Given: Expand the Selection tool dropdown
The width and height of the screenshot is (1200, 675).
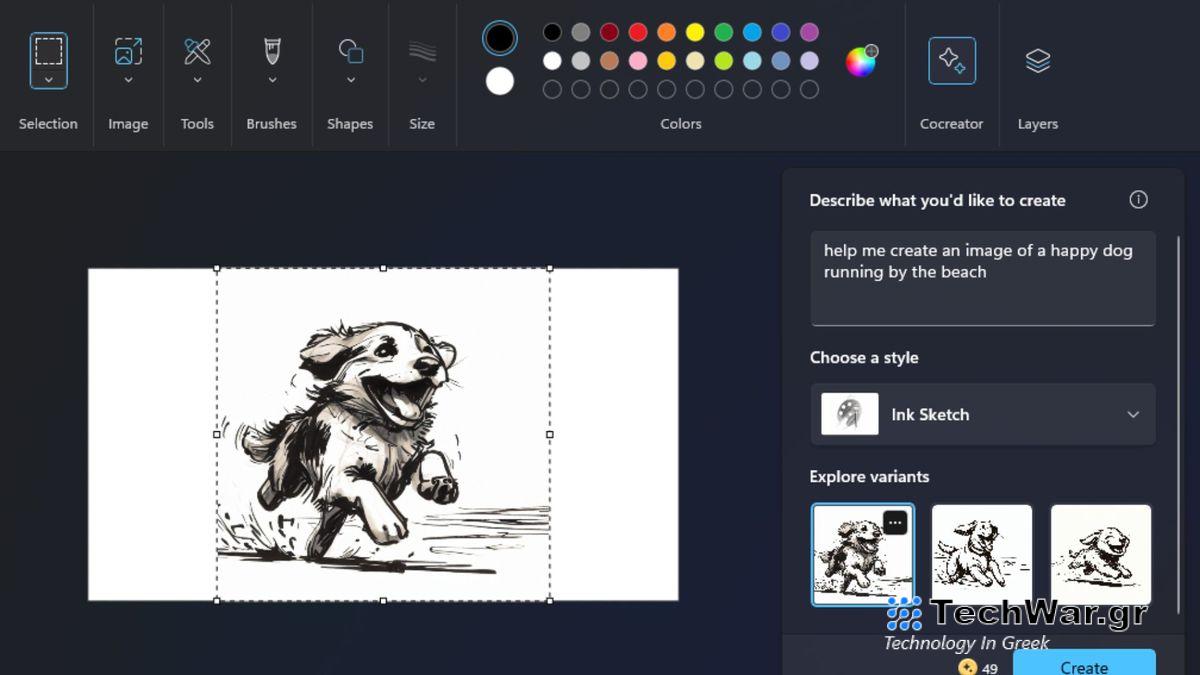Looking at the screenshot, I should pyautogui.click(x=47, y=79).
